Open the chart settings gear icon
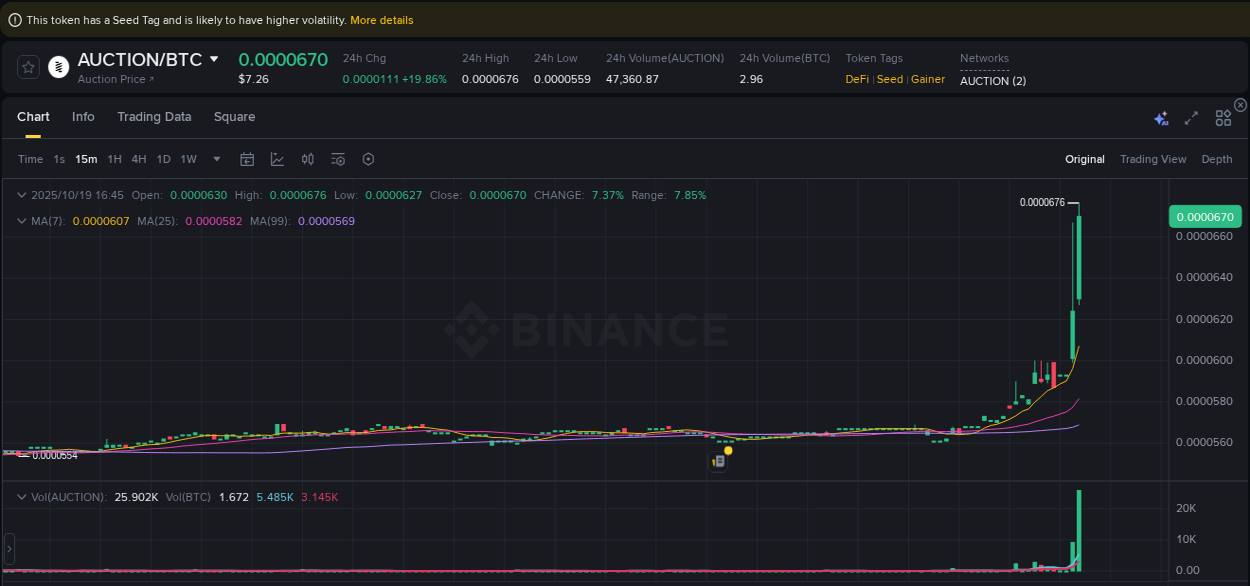This screenshot has width=1250, height=586. point(367,159)
